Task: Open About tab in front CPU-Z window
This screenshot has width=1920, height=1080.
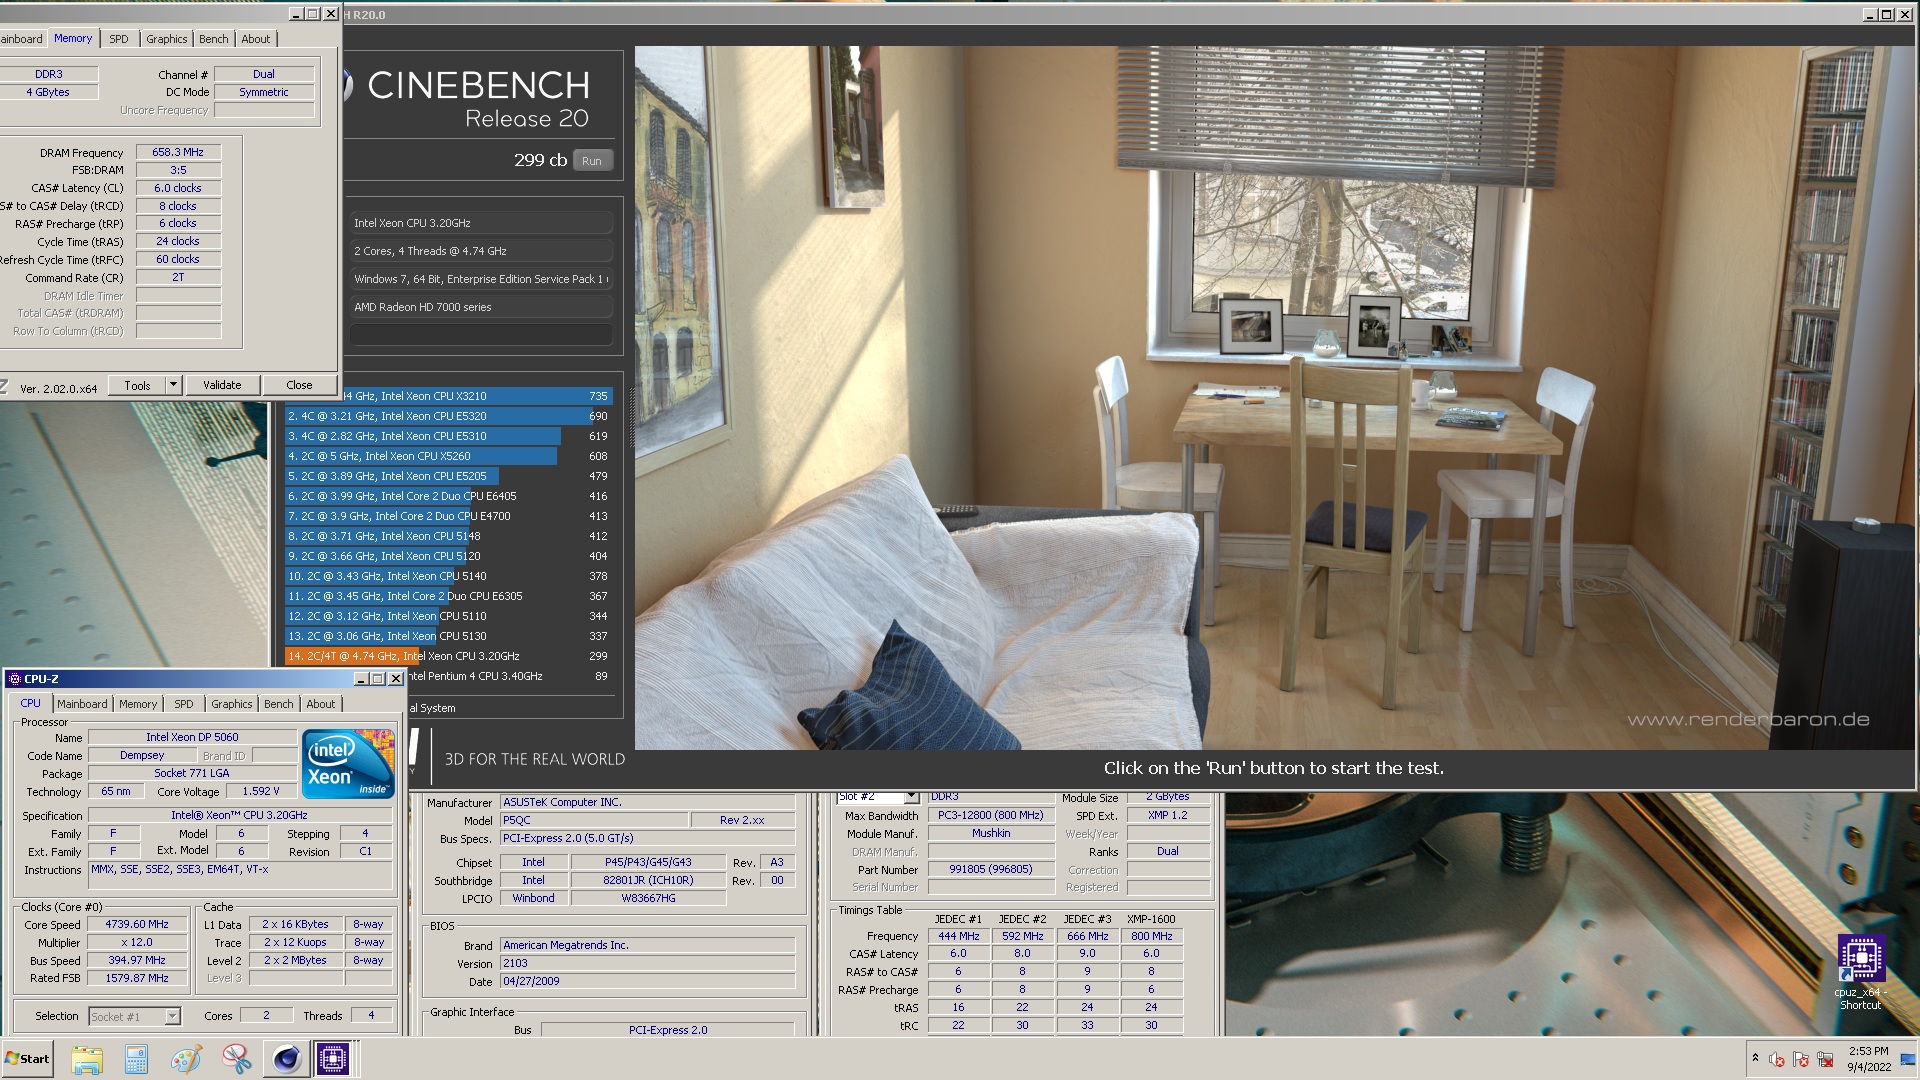Action: [321, 704]
